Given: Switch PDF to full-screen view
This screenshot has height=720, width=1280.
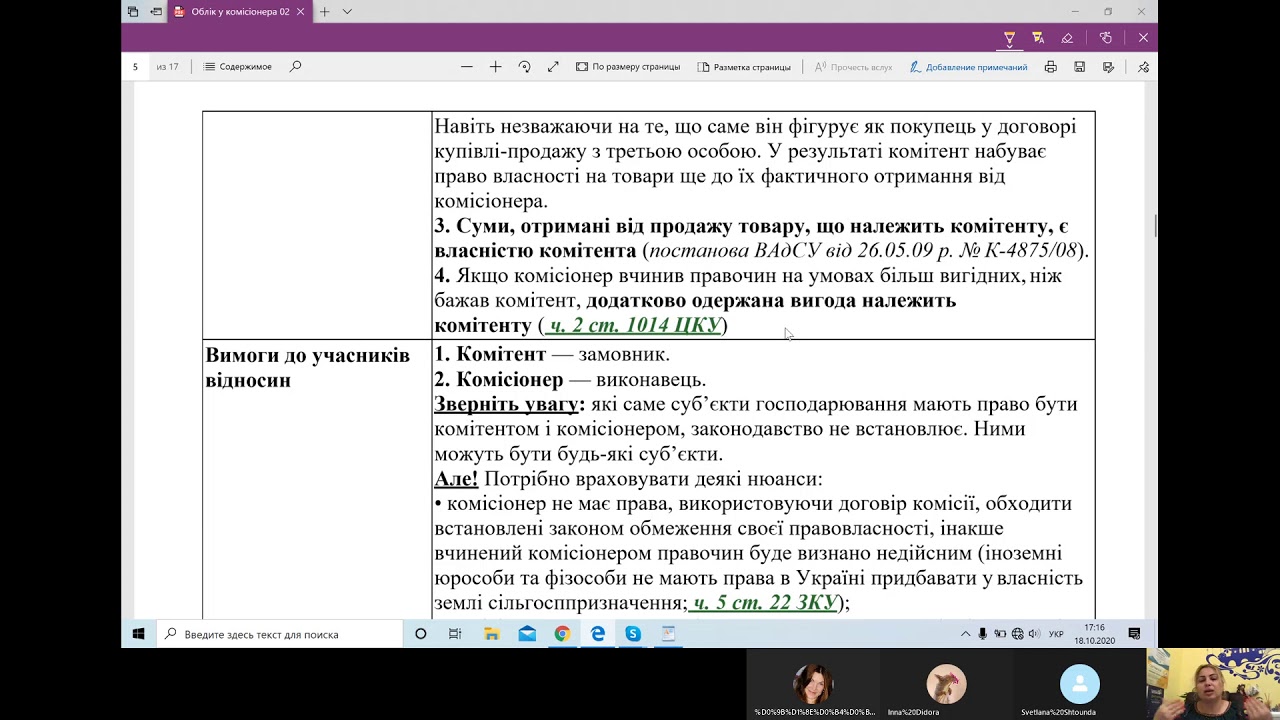Looking at the screenshot, I should point(553,67).
